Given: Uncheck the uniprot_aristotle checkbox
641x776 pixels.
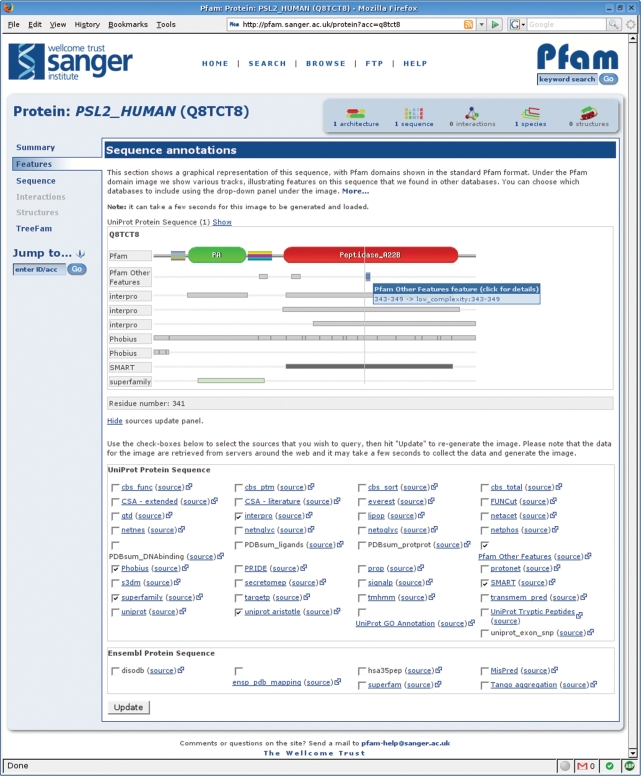Looking at the screenshot, I should (239, 612).
